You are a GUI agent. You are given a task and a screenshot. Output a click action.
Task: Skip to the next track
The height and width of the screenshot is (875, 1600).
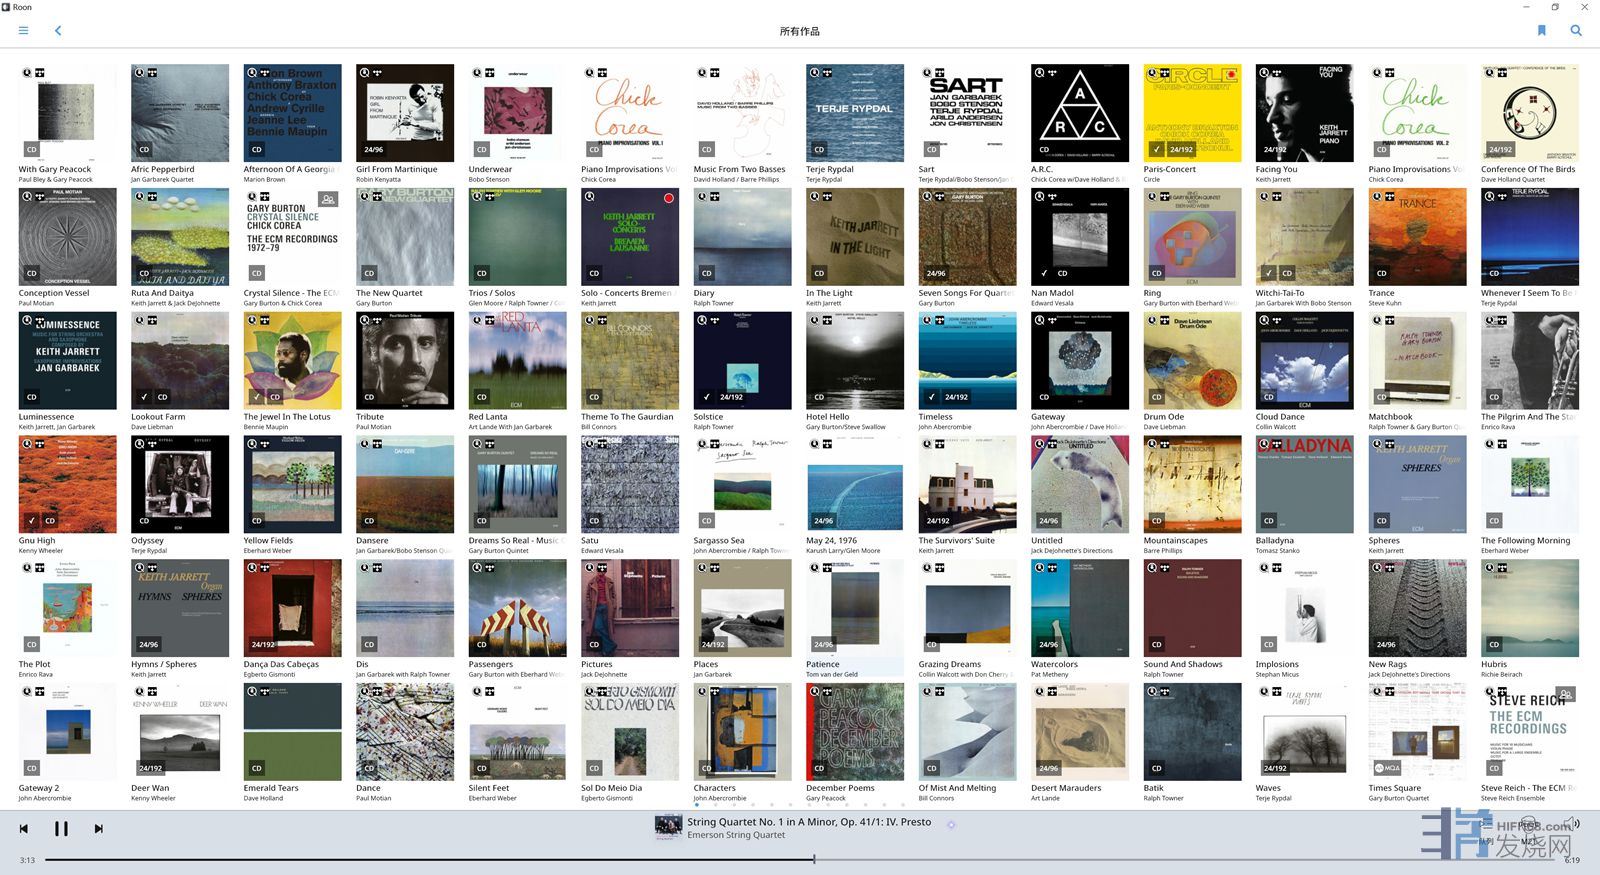[x=98, y=828]
